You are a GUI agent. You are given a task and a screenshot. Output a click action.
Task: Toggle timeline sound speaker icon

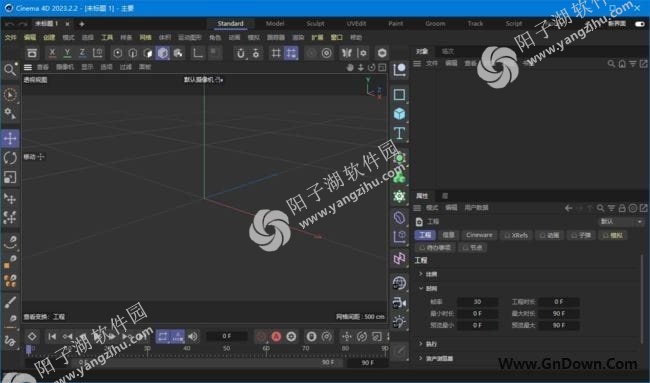click(193, 336)
